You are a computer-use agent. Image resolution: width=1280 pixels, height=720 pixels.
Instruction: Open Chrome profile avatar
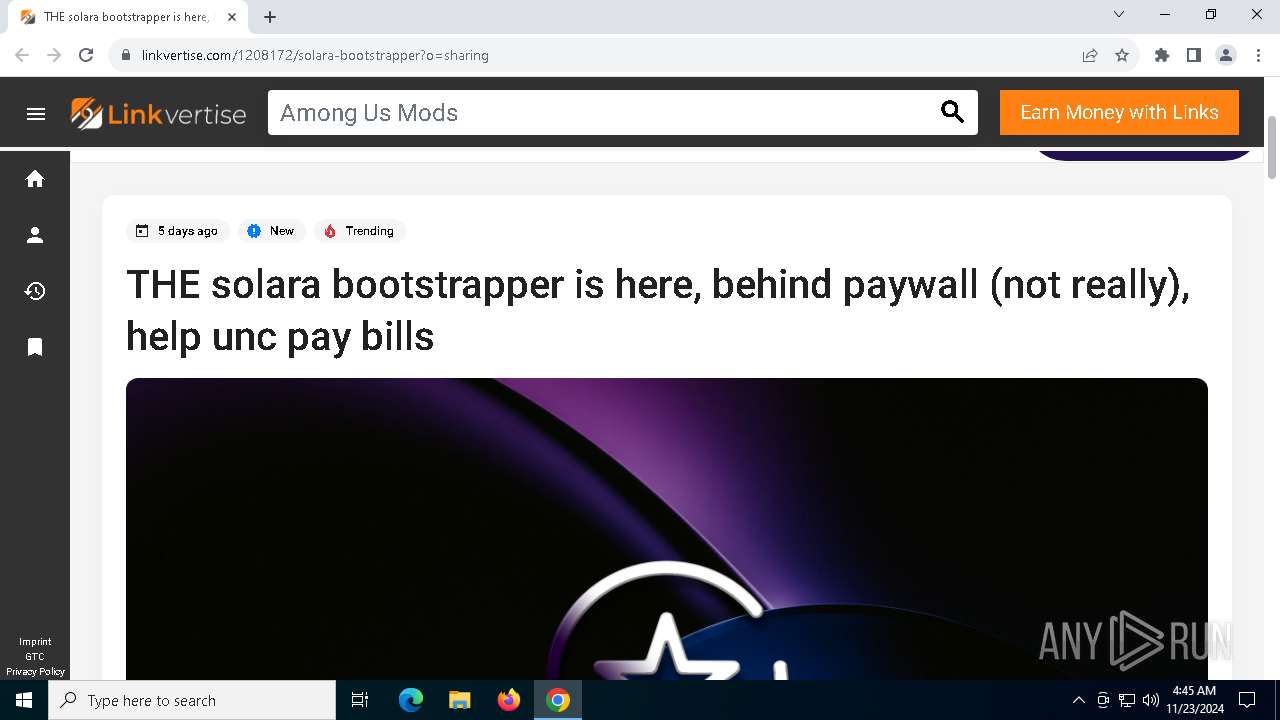[x=1226, y=55]
